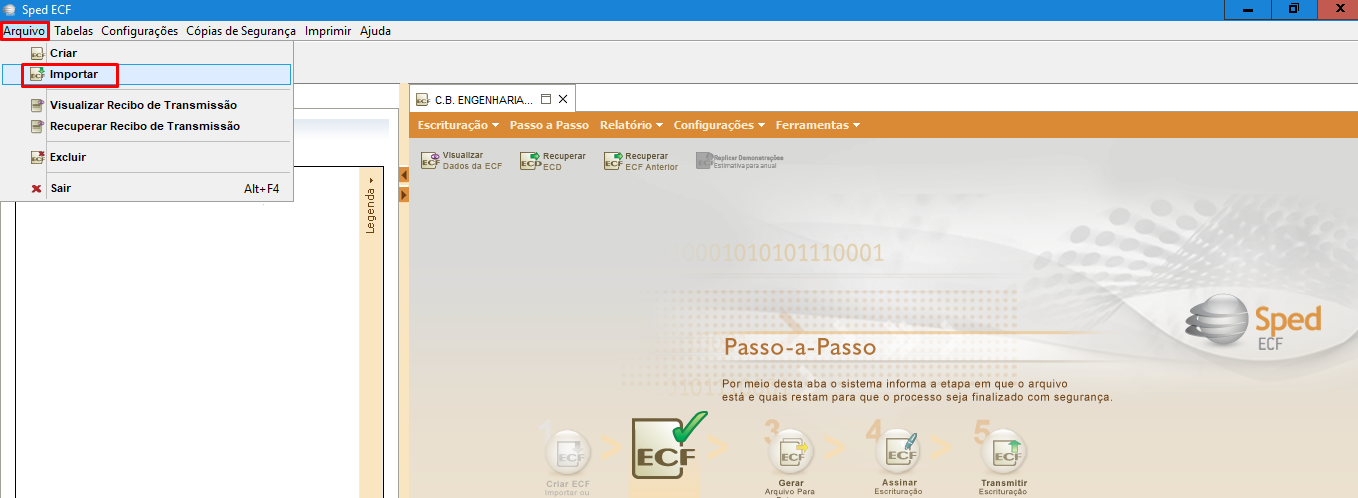Open the Ajuda menu
Screen dimensions: 1358x498
click(375, 31)
